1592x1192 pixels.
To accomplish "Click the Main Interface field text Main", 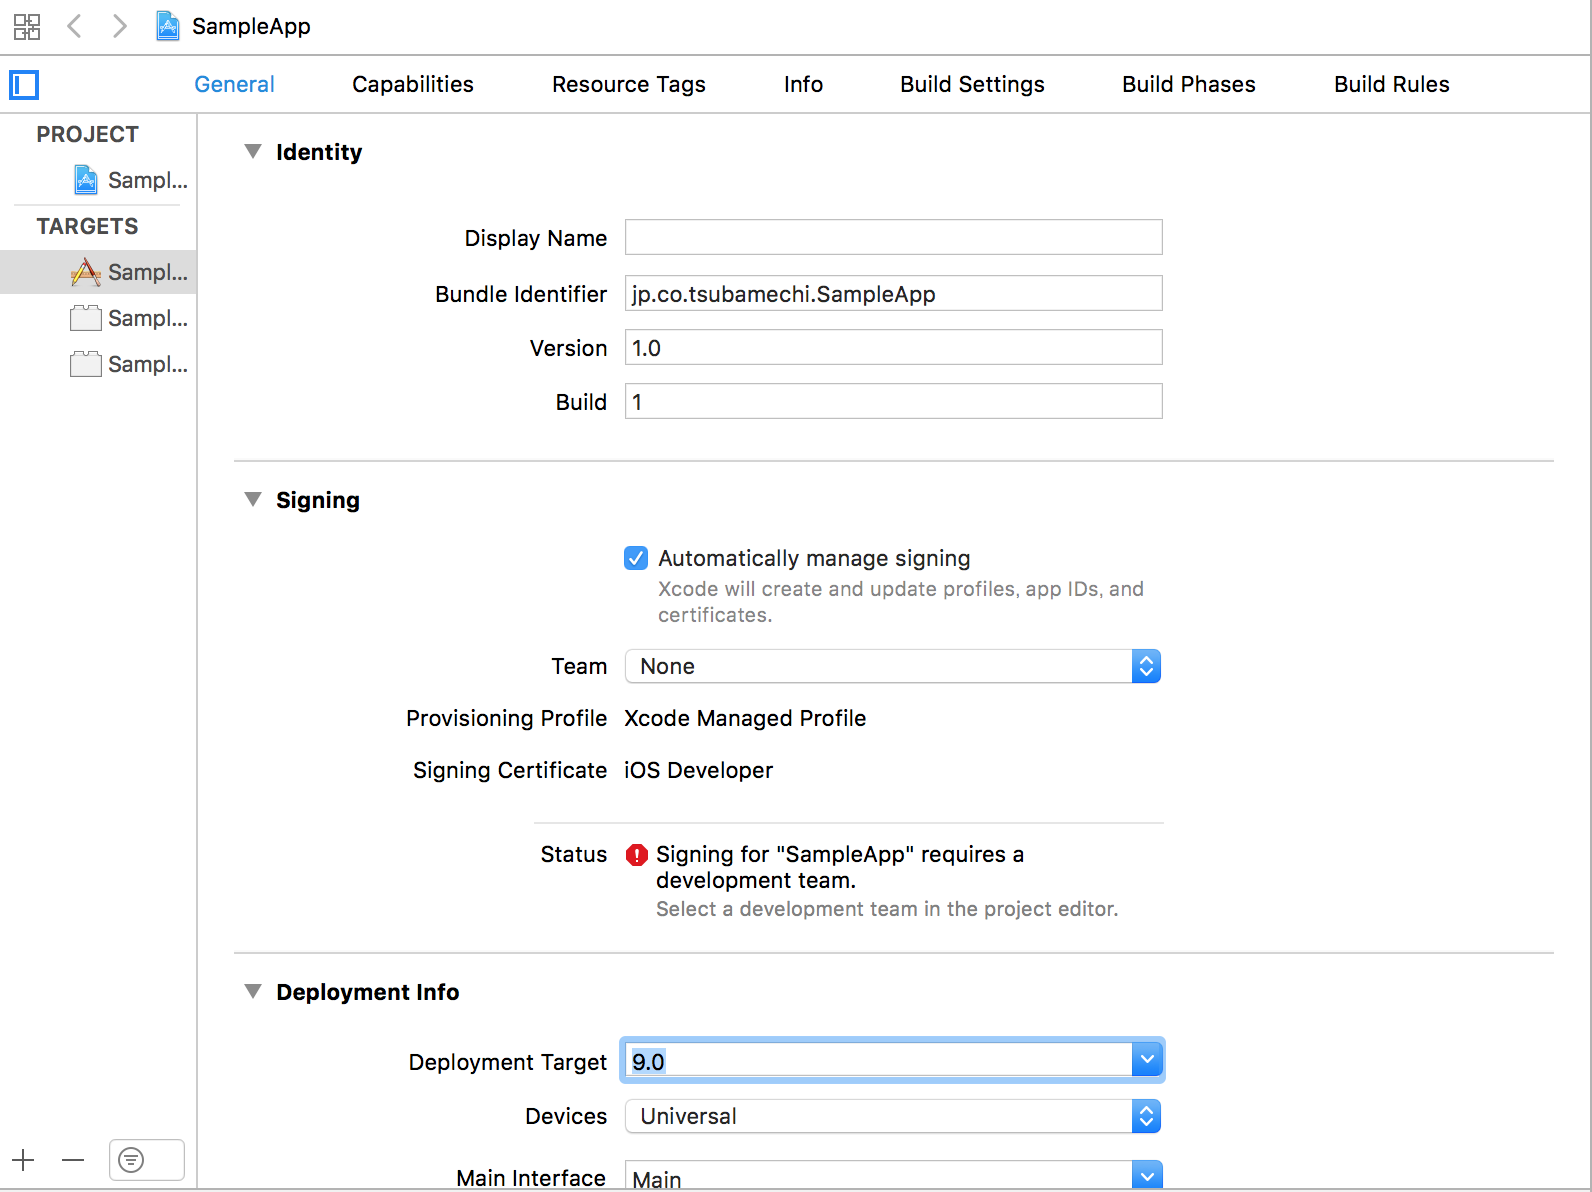I will click(657, 1179).
